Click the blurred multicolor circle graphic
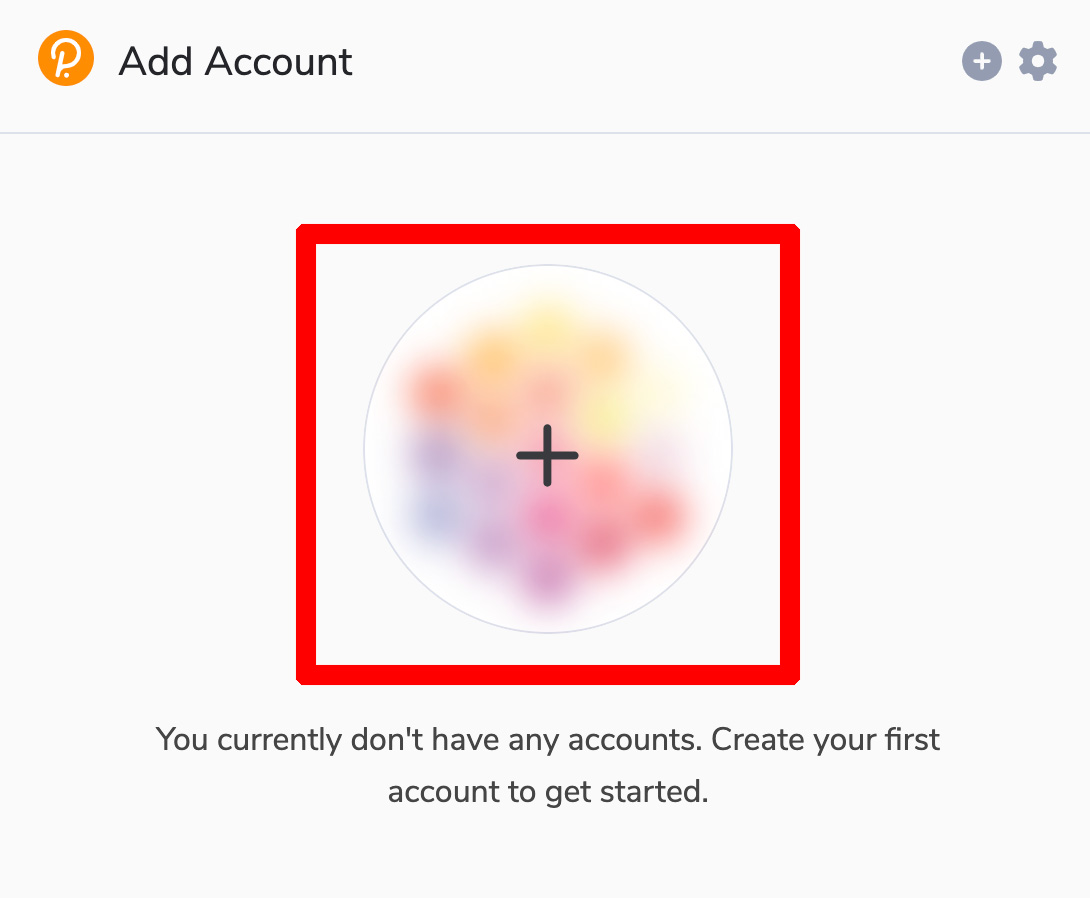 (x=548, y=449)
